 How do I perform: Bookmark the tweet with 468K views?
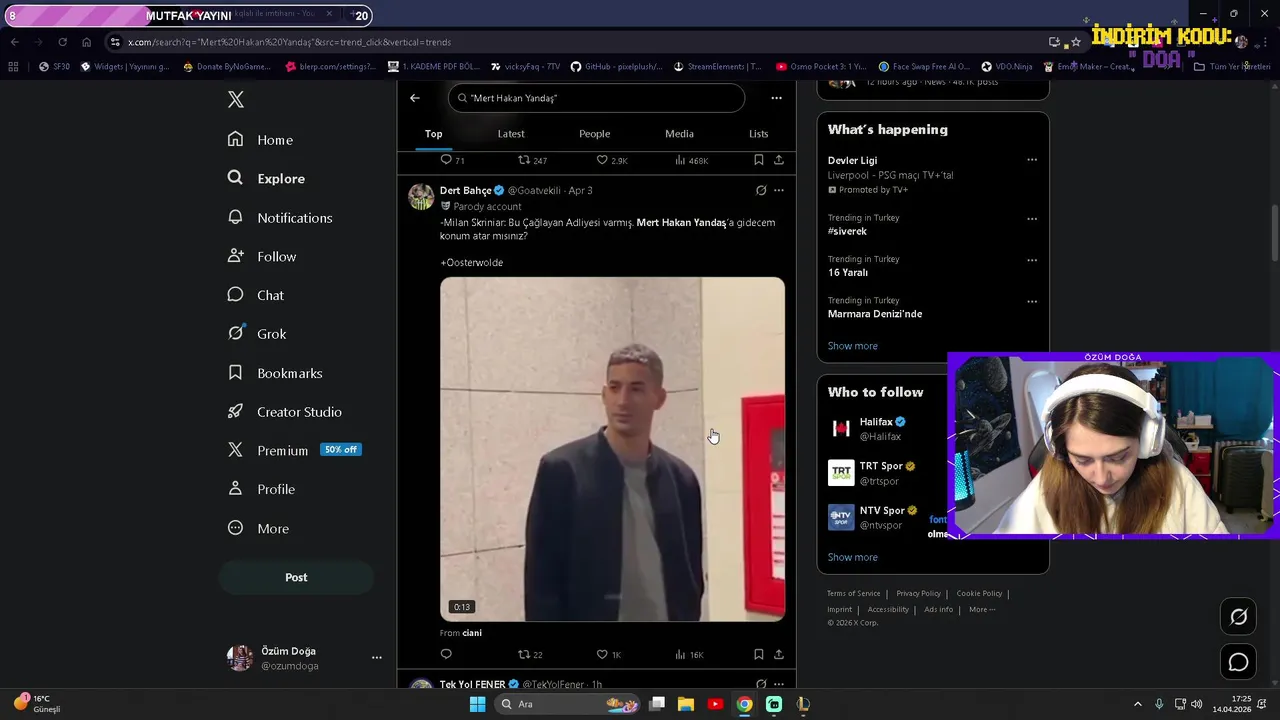click(x=759, y=160)
